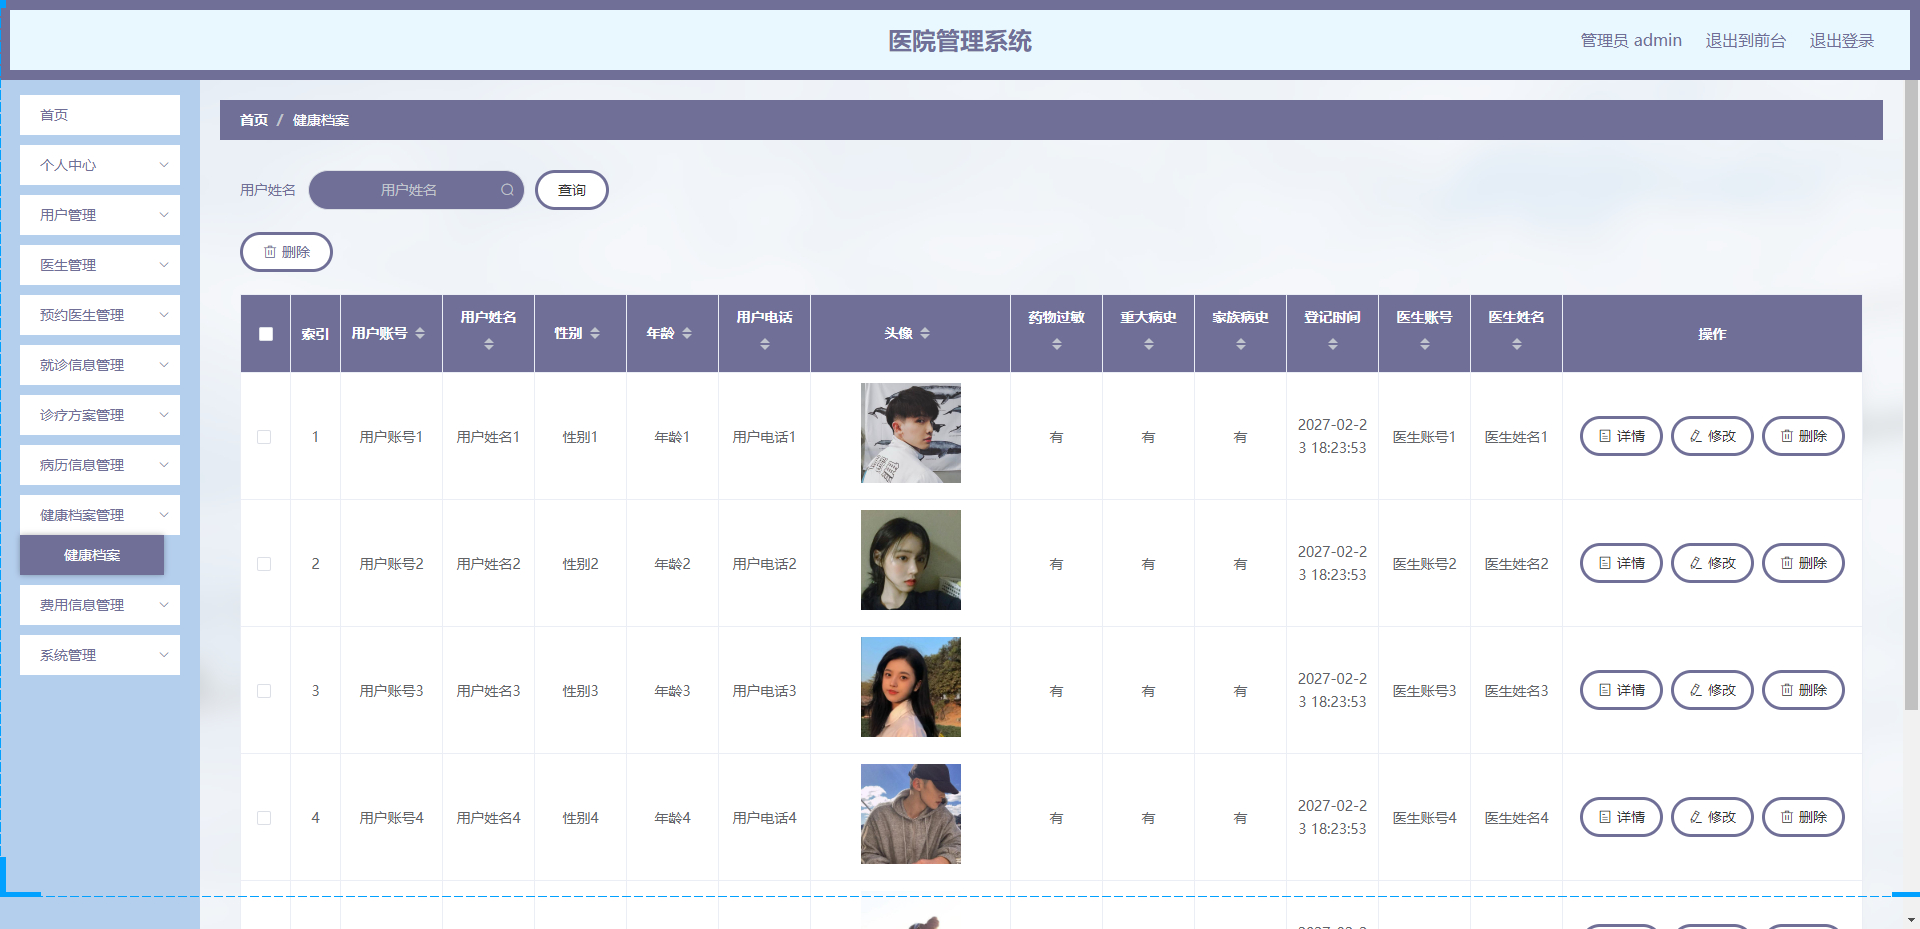Click the trash icon on 批量删除 button

[269, 251]
